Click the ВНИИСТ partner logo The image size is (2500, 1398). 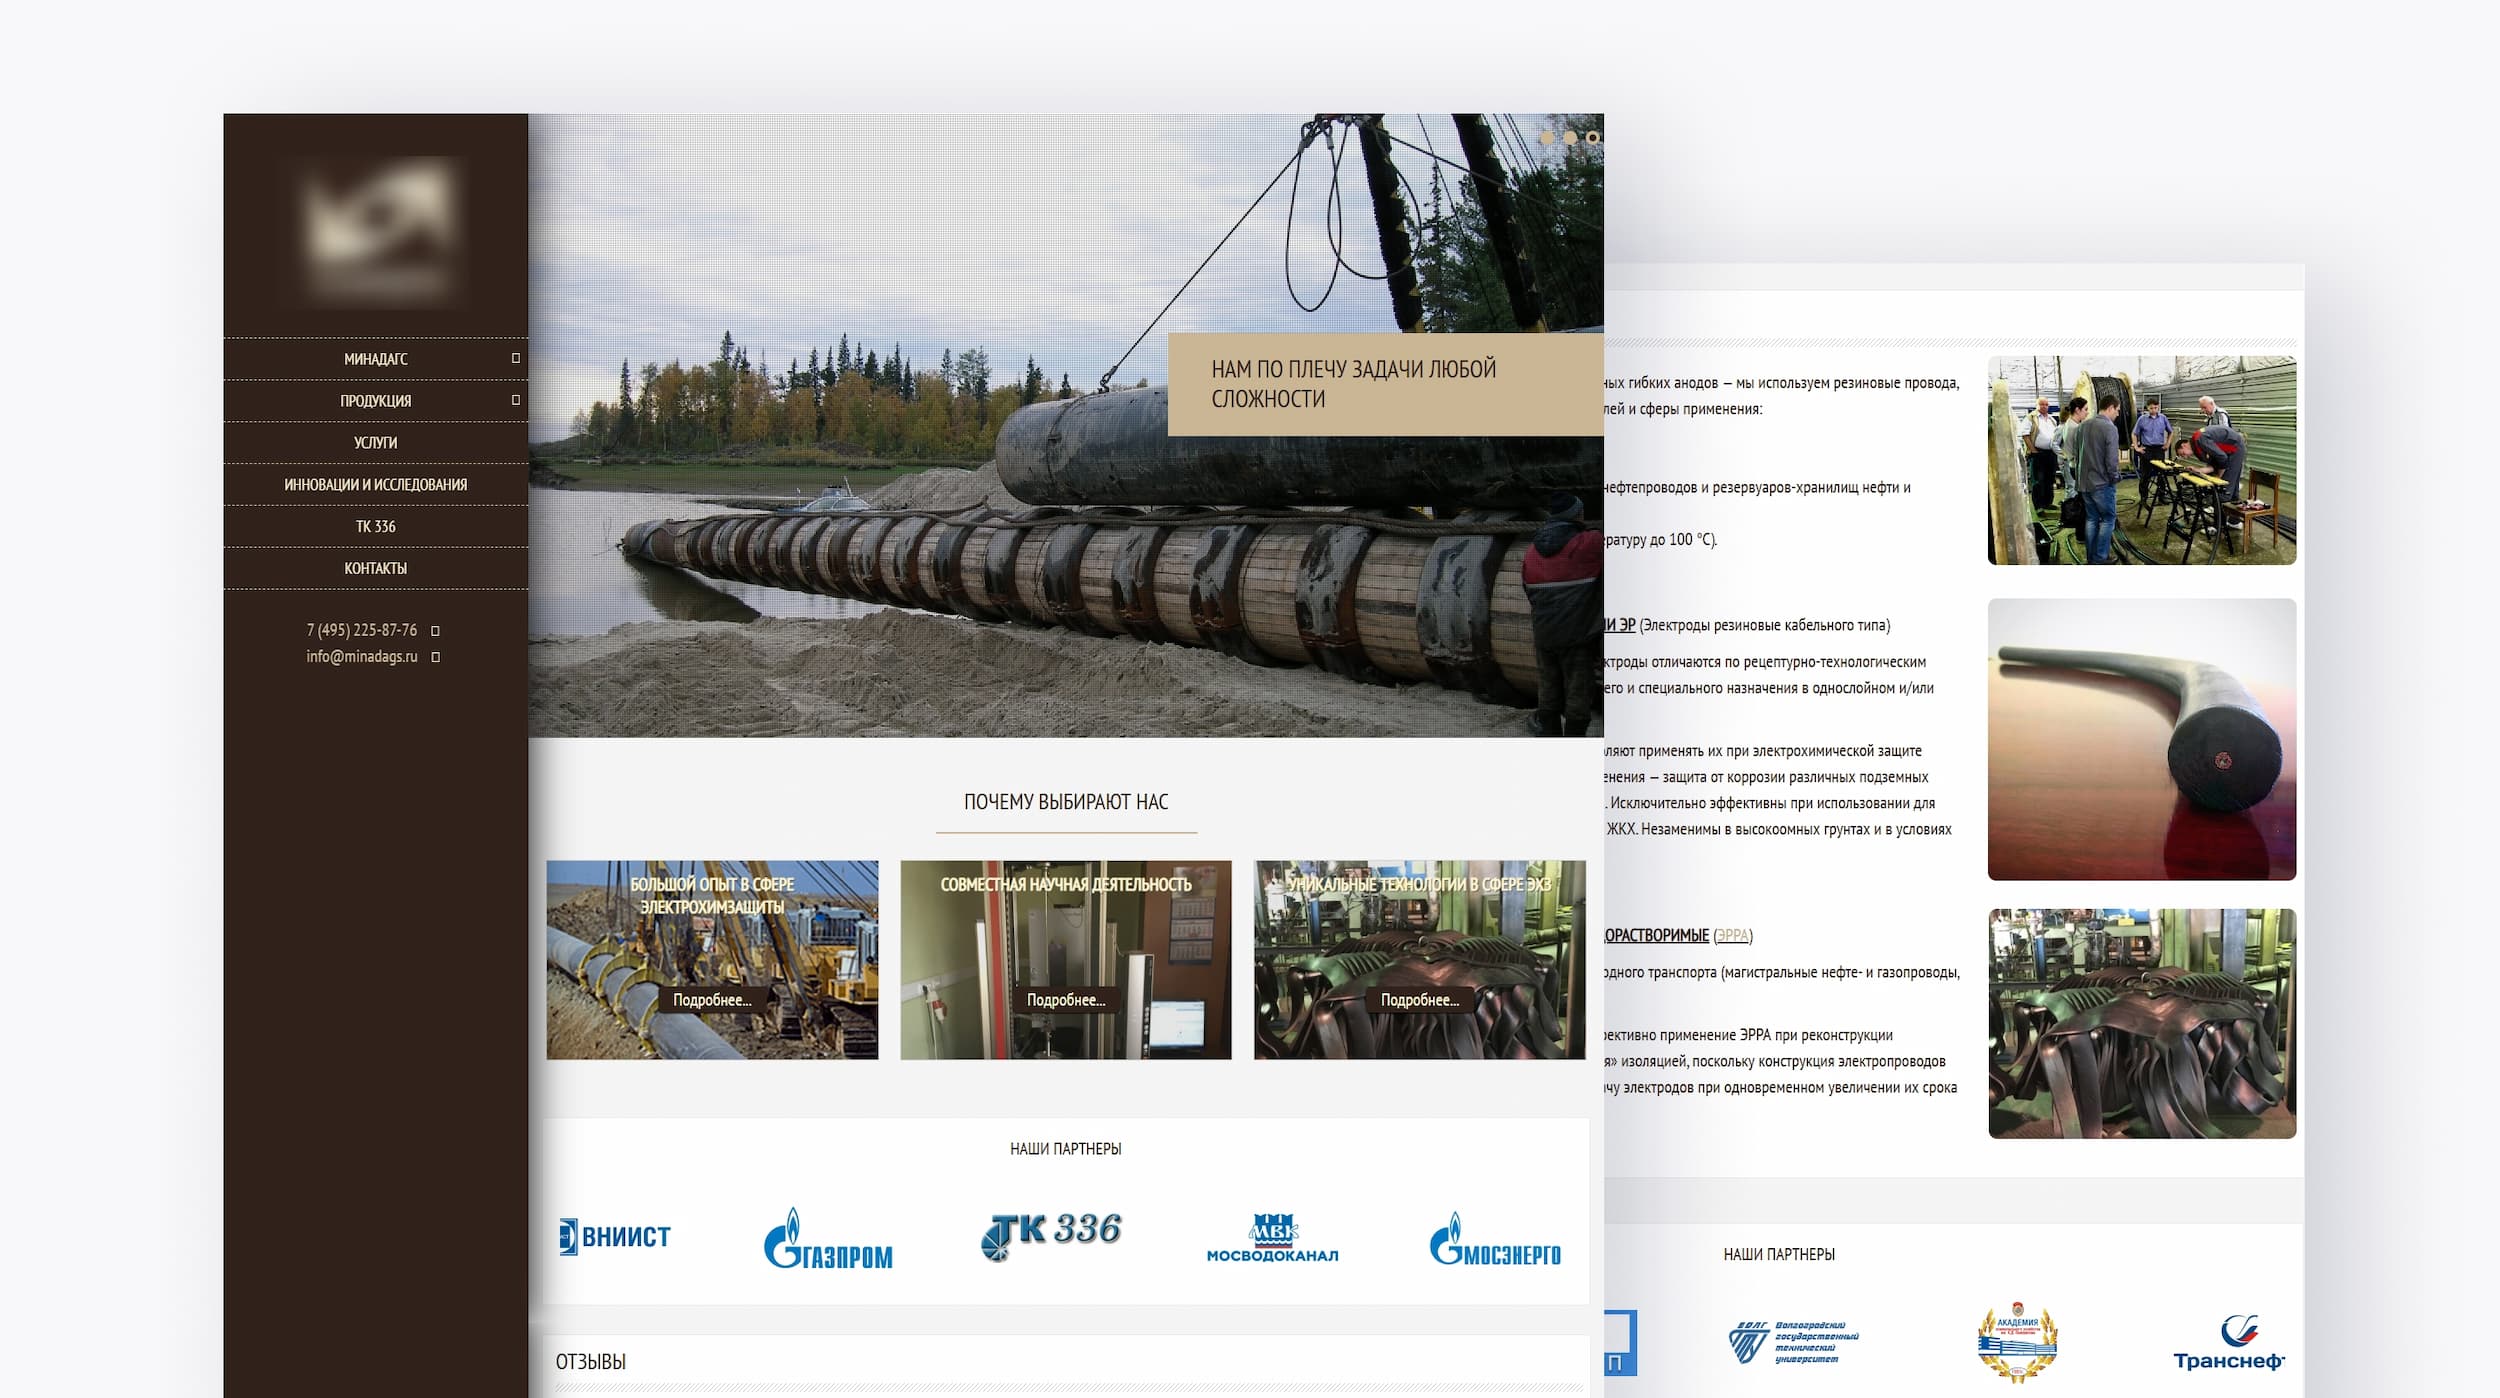[614, 1237]
